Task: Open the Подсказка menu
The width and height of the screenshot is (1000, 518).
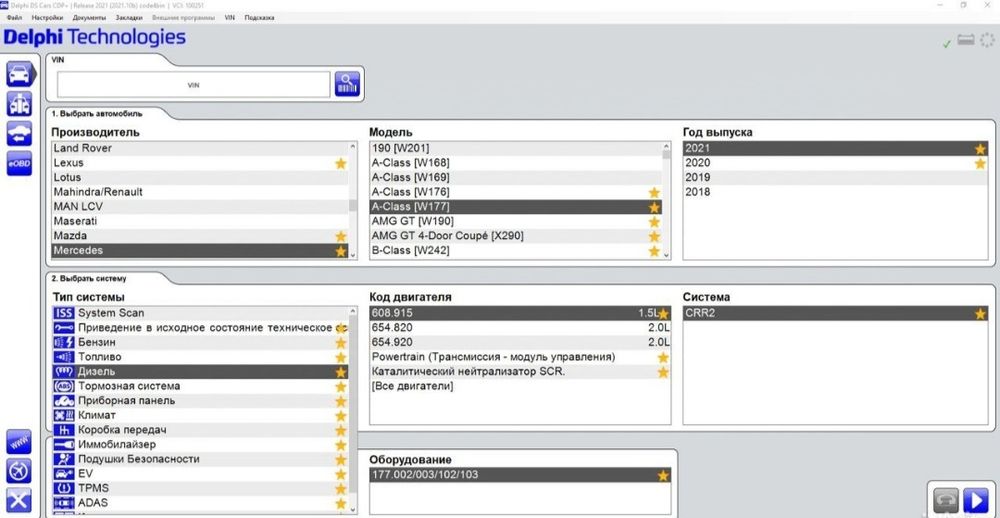Action: [x=260, y=18]
